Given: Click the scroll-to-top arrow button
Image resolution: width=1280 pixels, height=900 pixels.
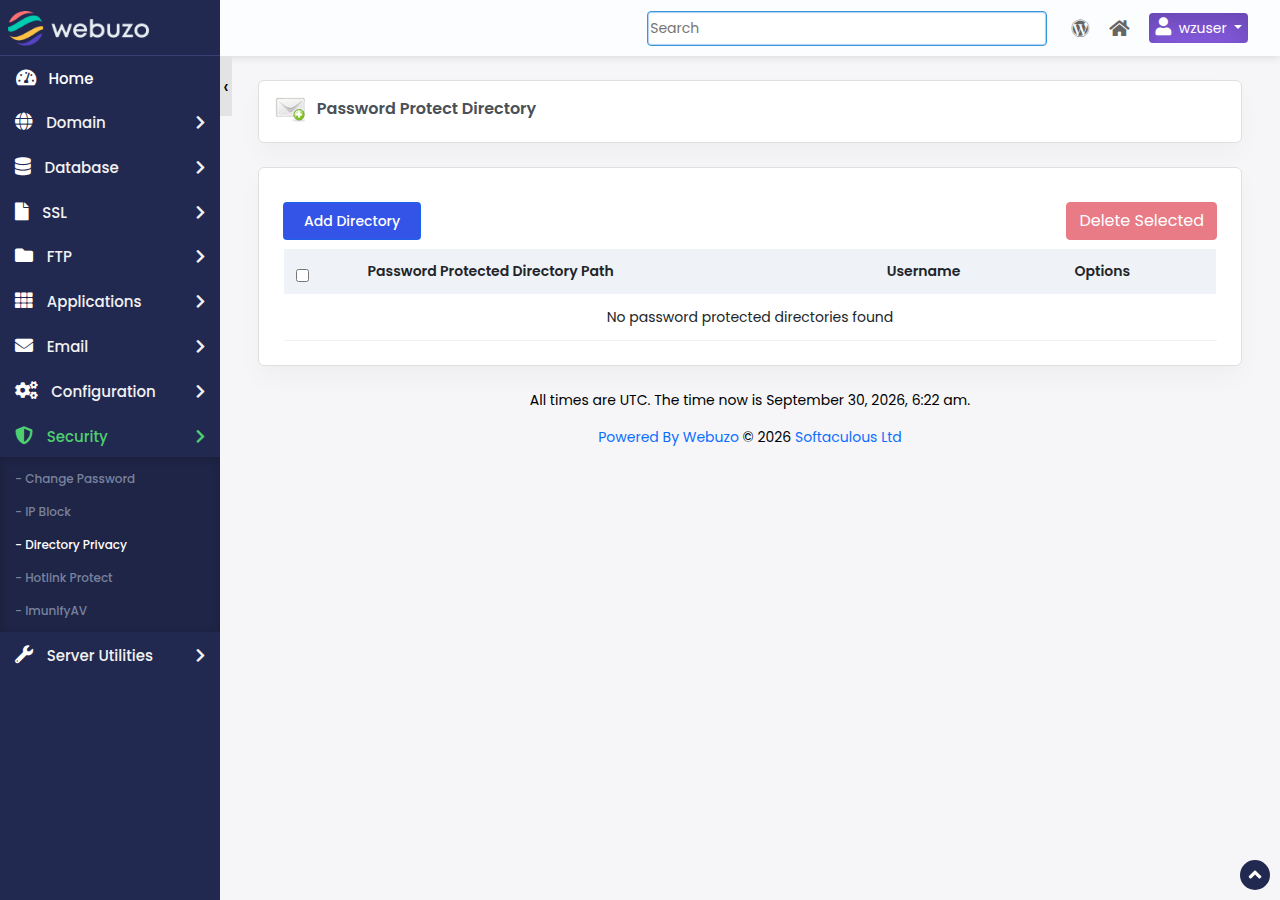Looking at the screenshot, I should point(1255,875).
